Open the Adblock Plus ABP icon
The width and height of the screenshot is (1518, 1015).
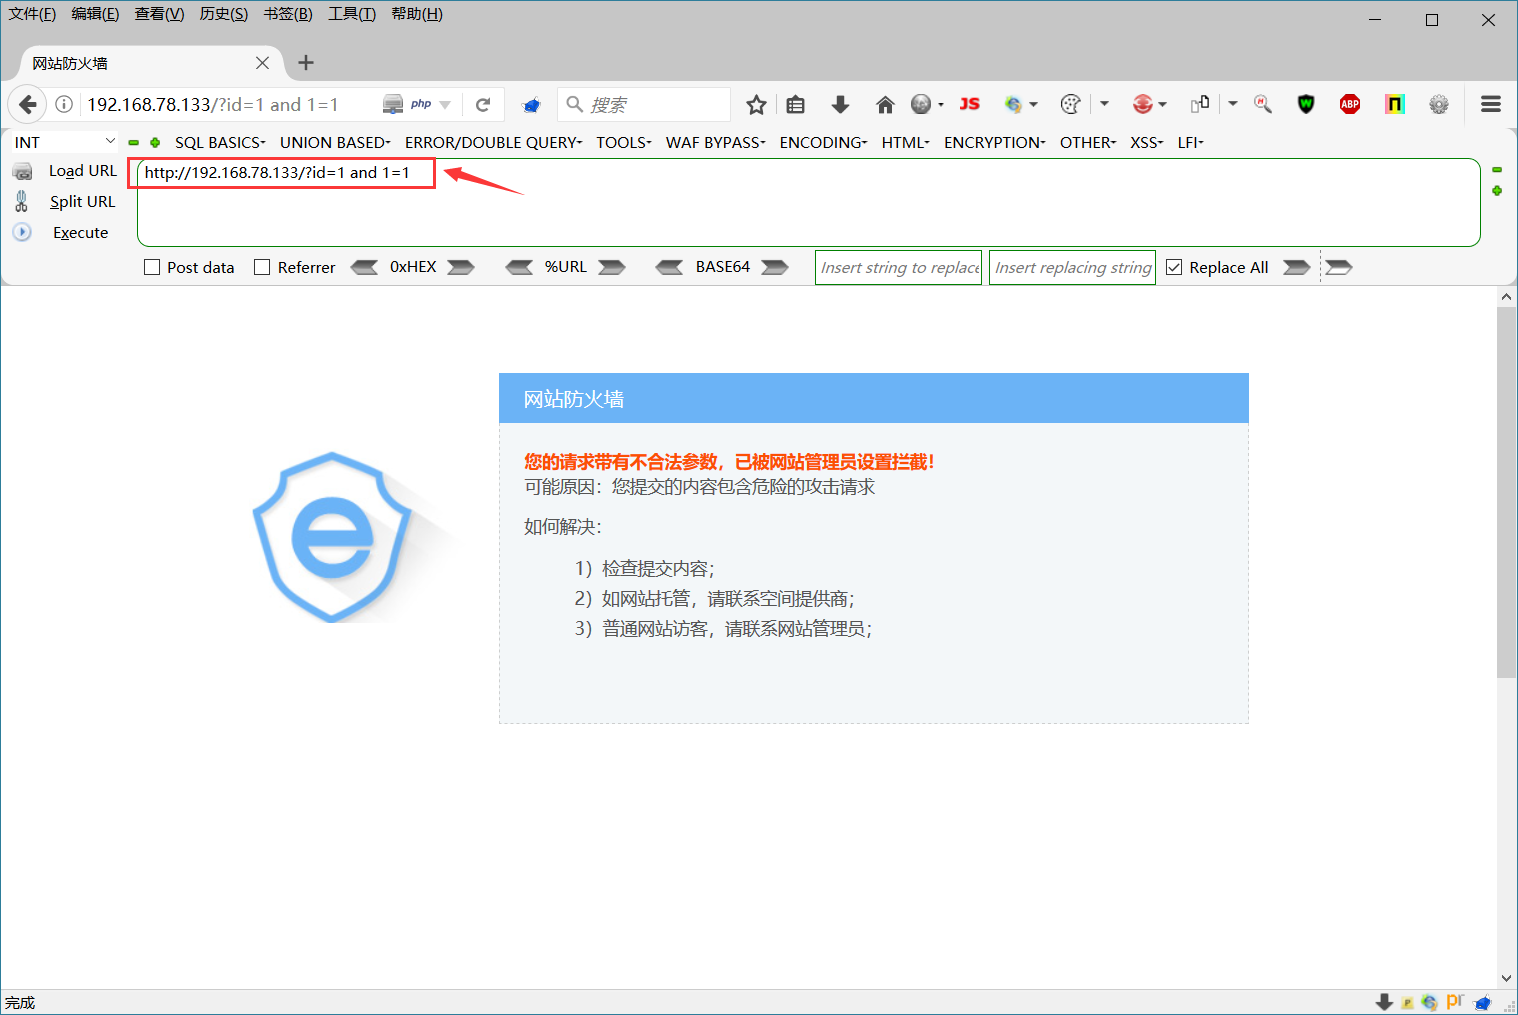coord(1350,104)
